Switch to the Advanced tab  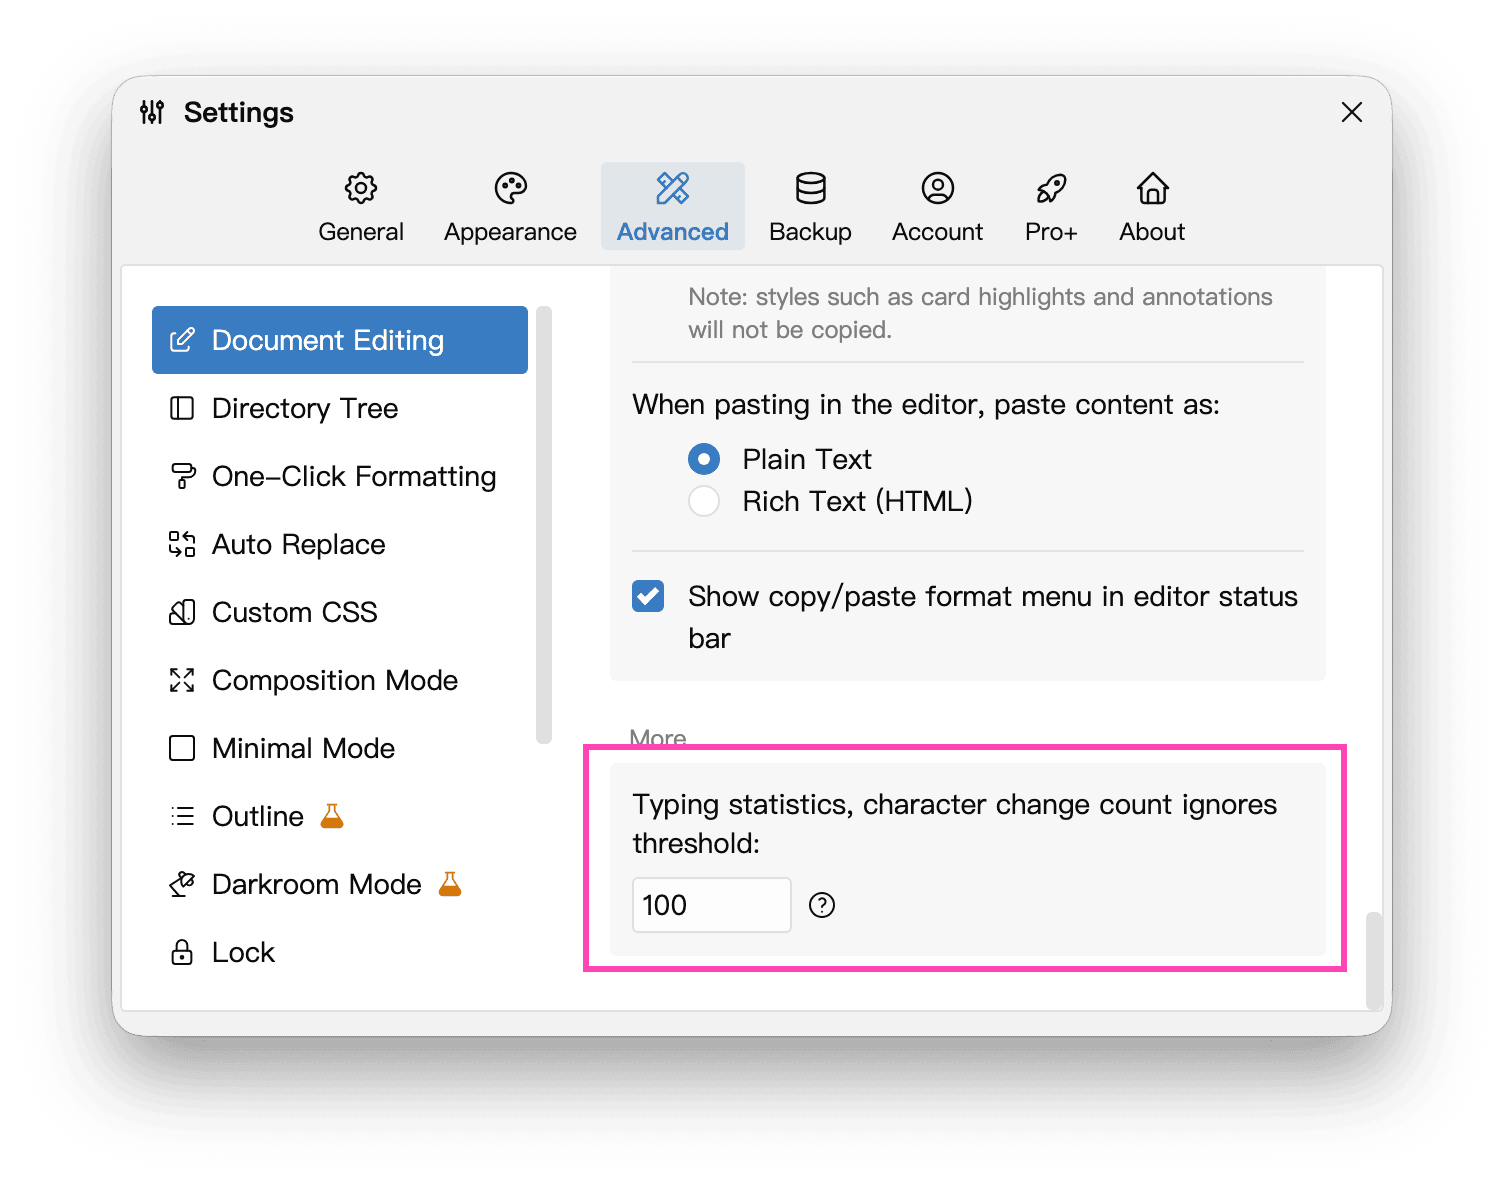tap(673, 207)
